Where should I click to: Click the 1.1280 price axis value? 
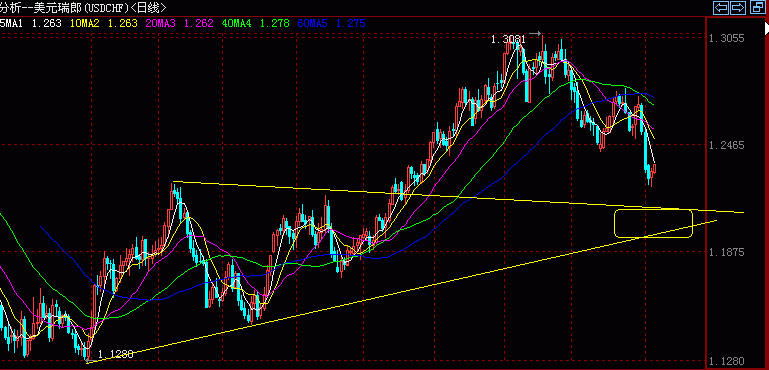727,361
